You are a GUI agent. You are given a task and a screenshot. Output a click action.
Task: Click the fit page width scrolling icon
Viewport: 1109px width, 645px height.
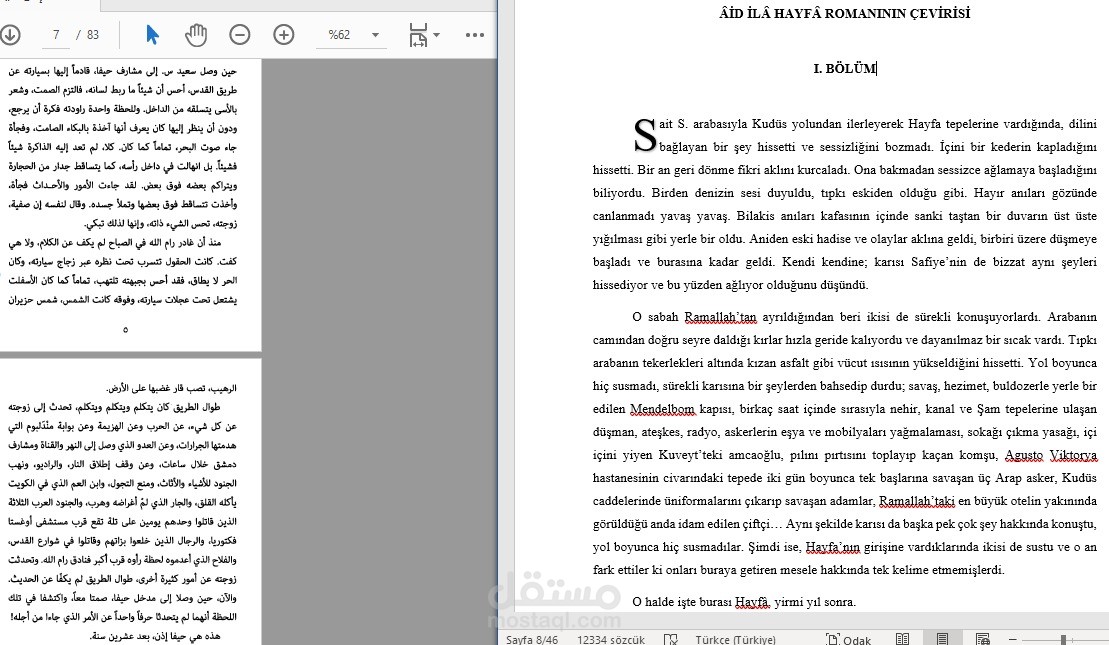click(x=418, y=34)
